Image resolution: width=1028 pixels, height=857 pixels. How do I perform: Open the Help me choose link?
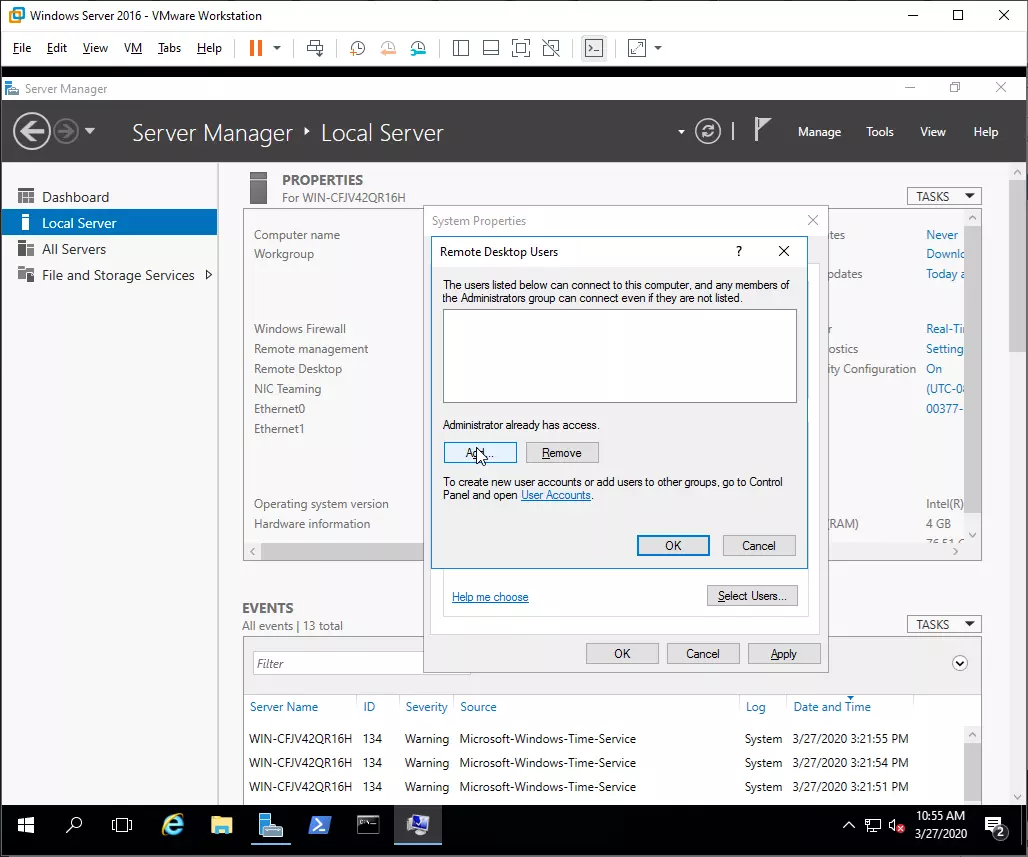tap(490, 597)
